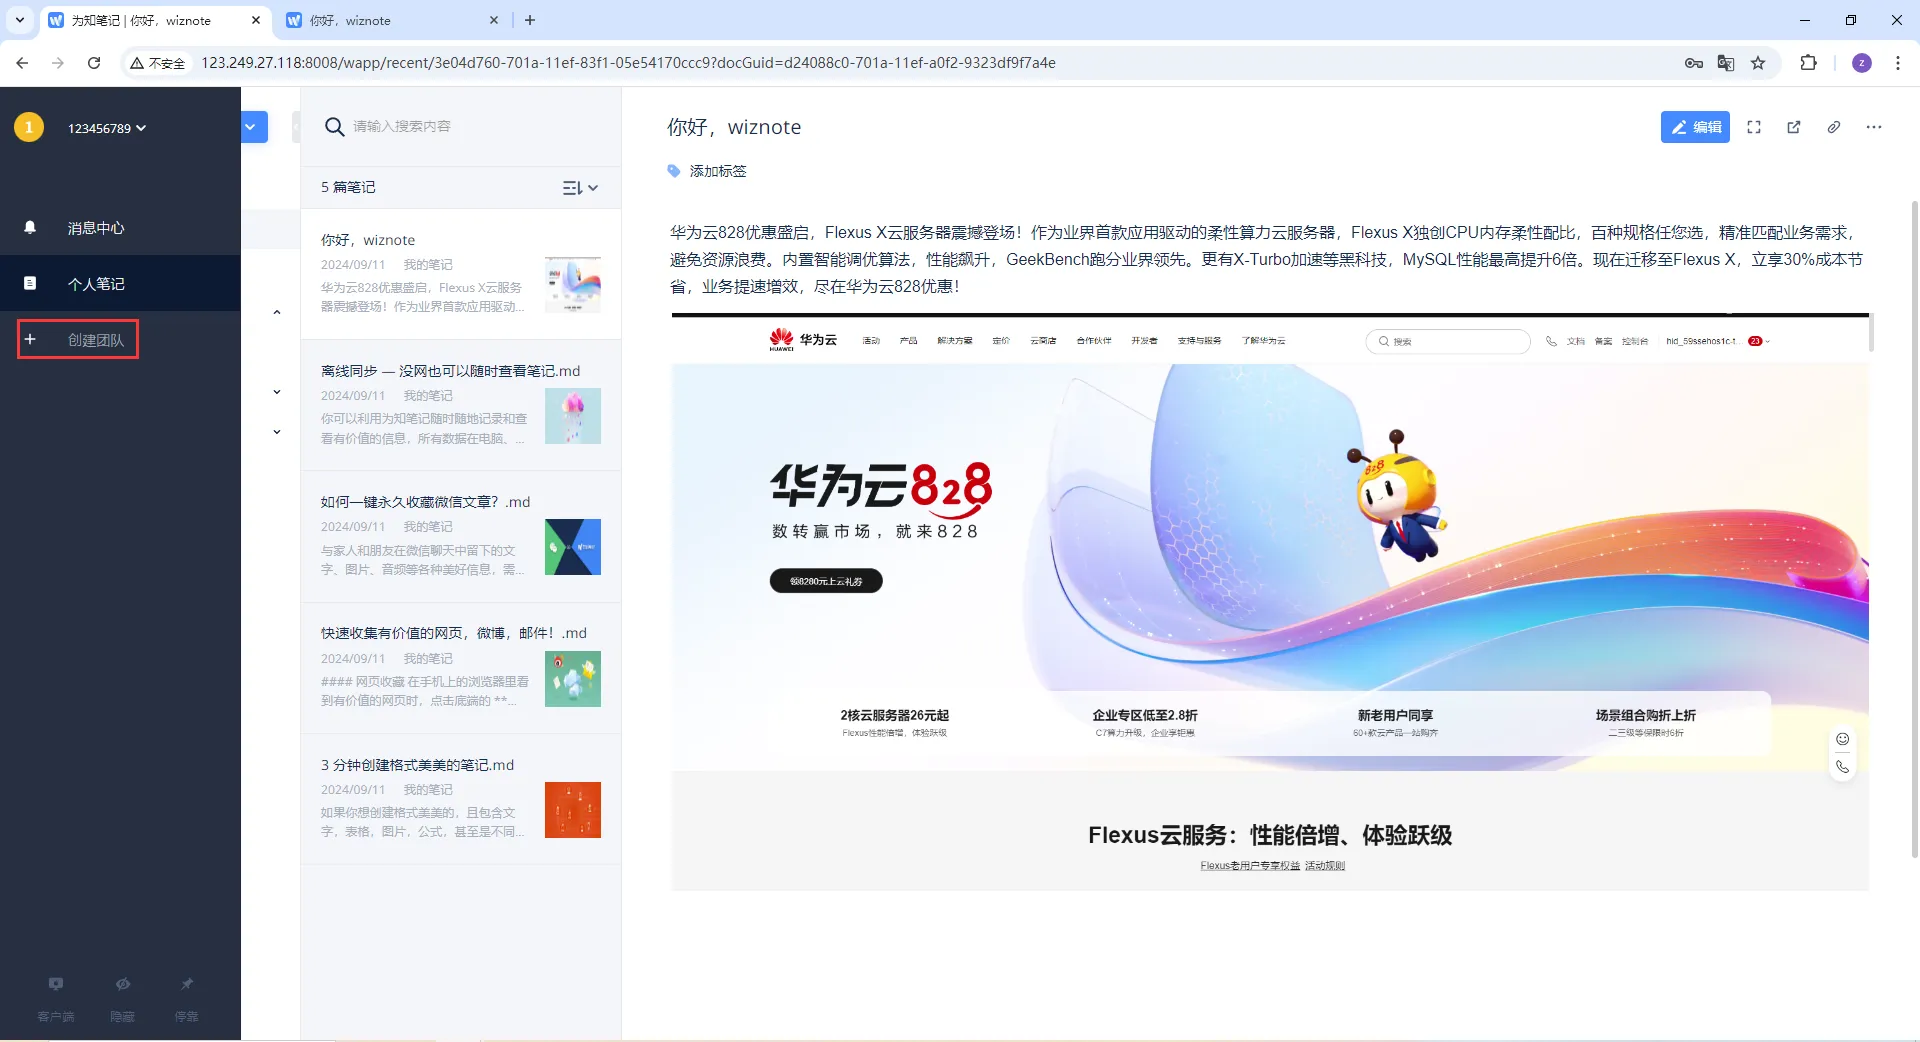Open note 快速收集有价值的网页，微博，邮件！.md
This screenshot has height=1042, width=1920.
(x=461, y=668)
